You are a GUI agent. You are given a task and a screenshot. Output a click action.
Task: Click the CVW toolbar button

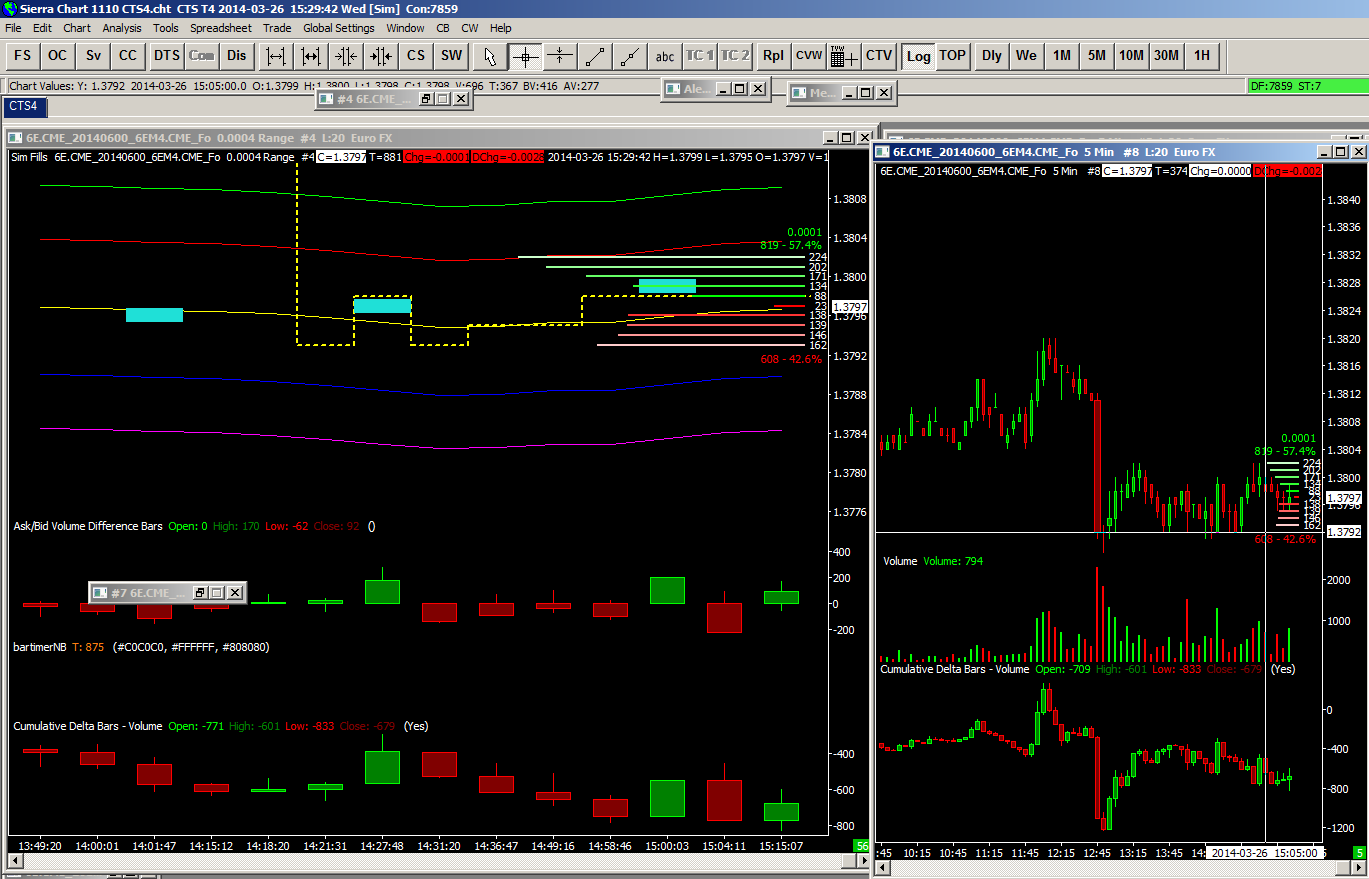coord(808,56)
